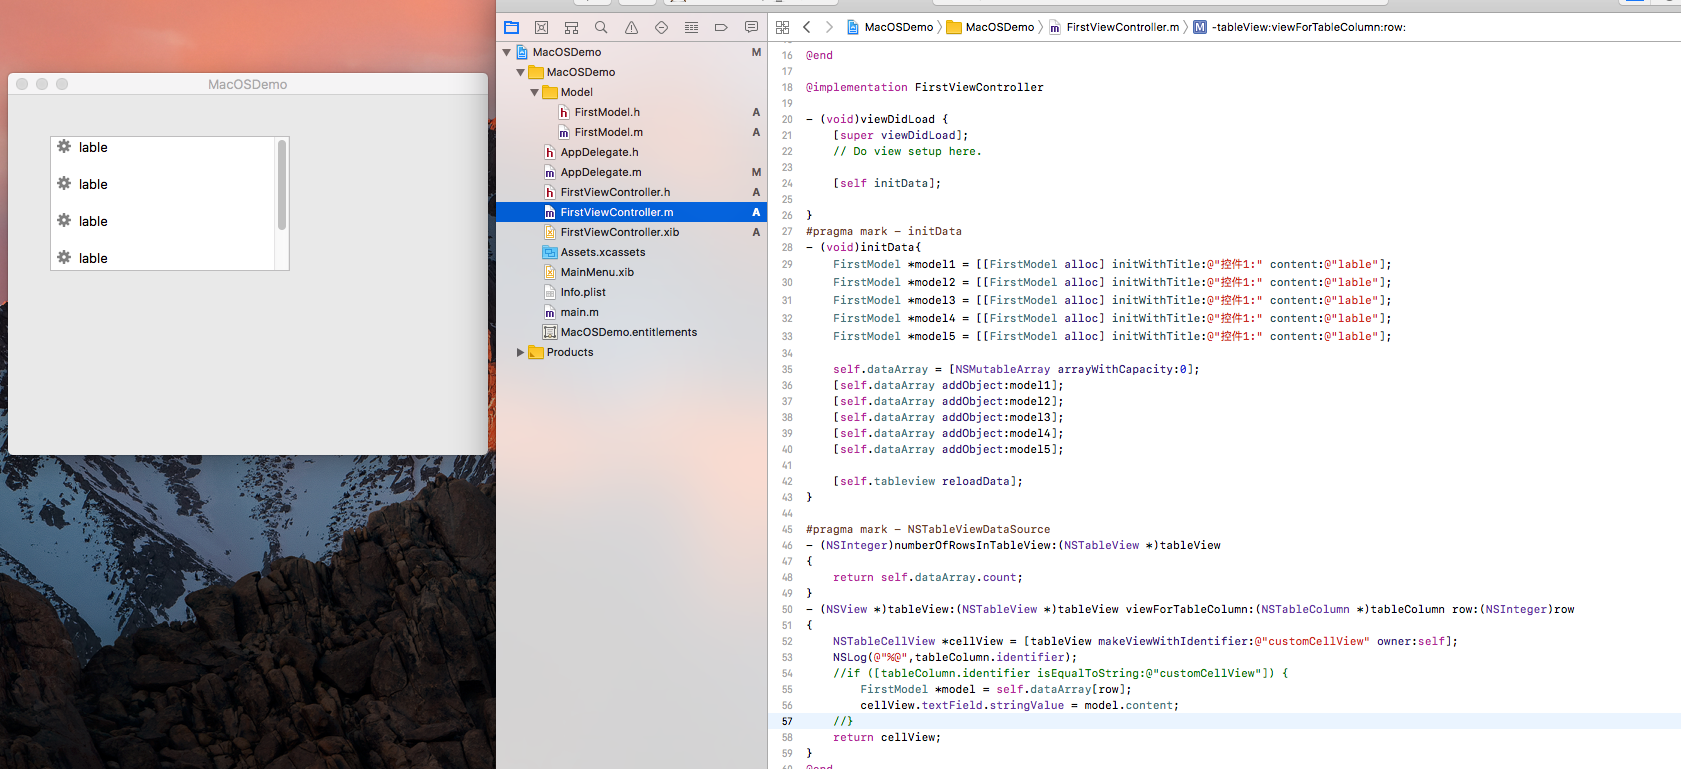Click MacOSDemo folder in jump bar
The image size is (1681, 769).
point(990,27)
